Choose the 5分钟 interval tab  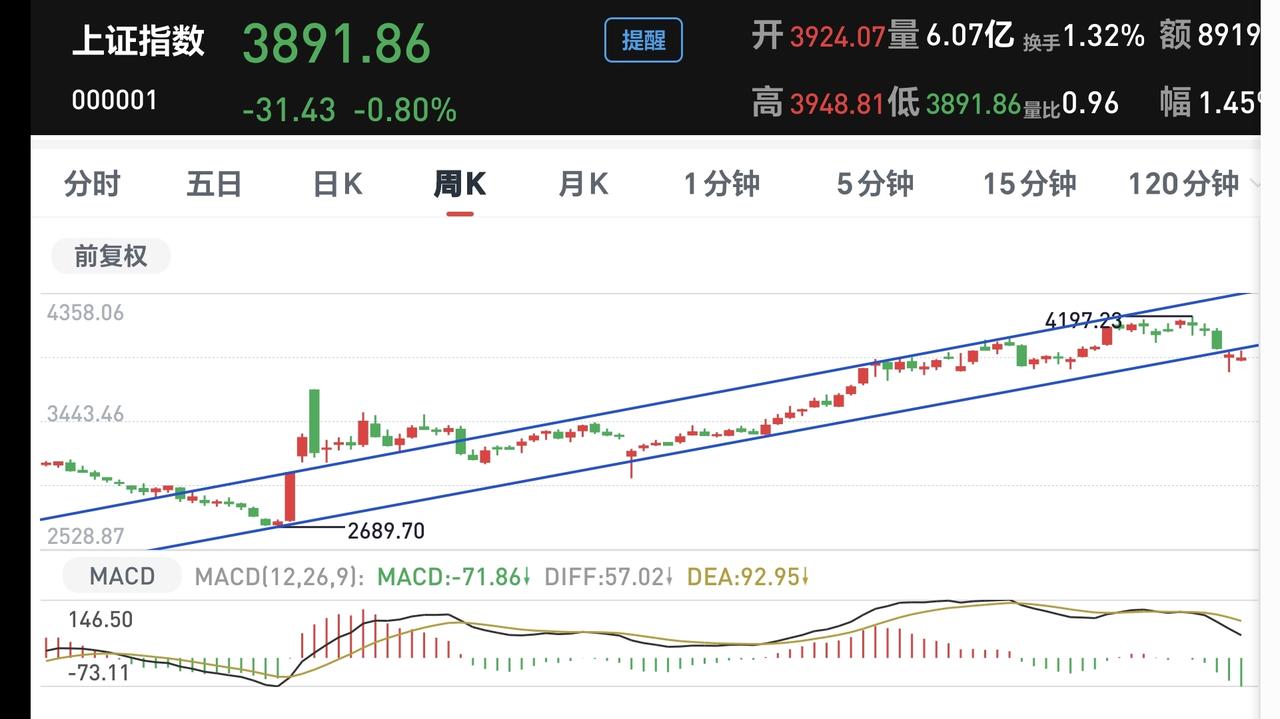click(x=875, y=184)
